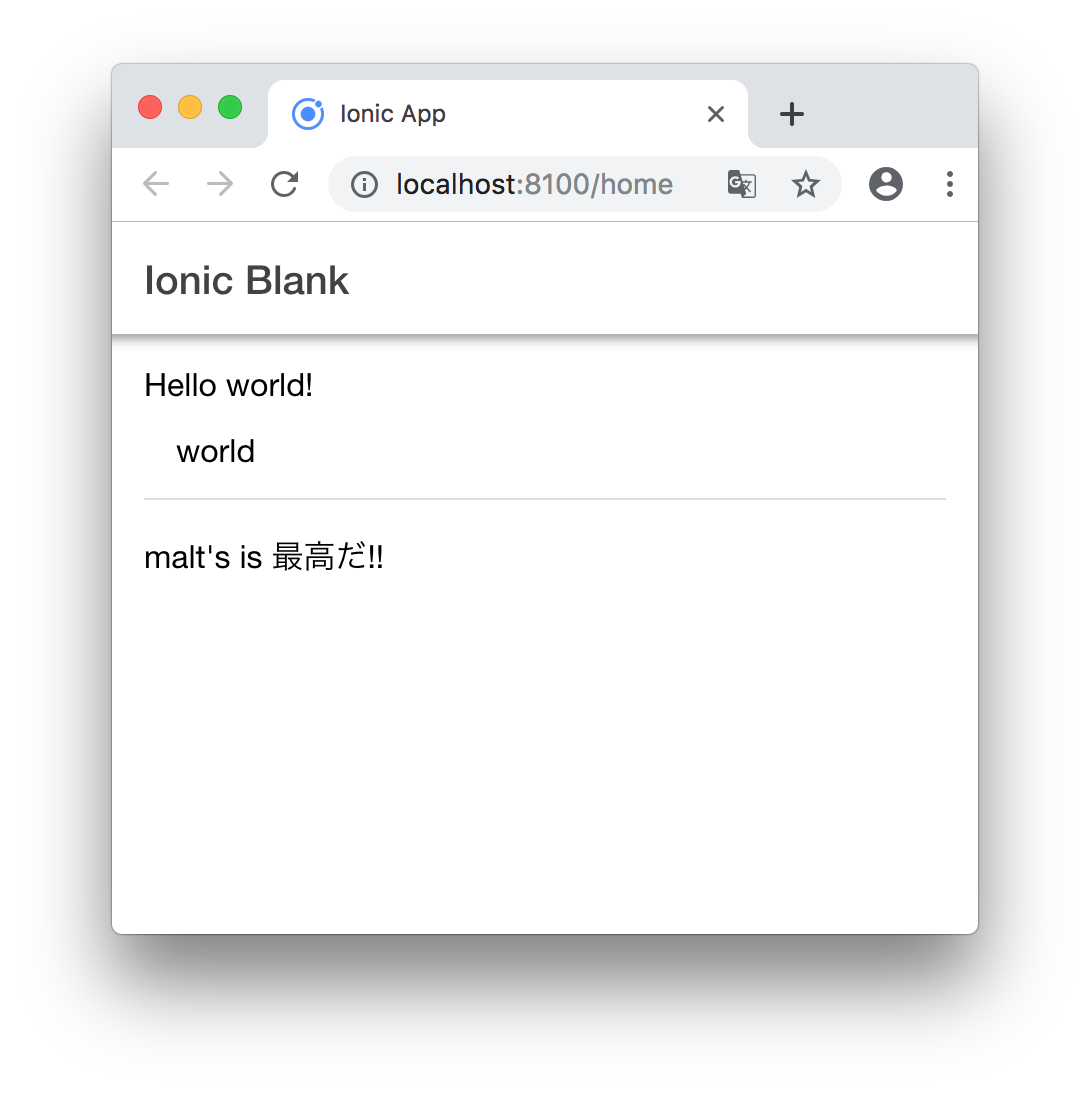Screen dimensions: 1090x1094
Task: Open Google Translate icon in address bar
Action: (741, 184)
